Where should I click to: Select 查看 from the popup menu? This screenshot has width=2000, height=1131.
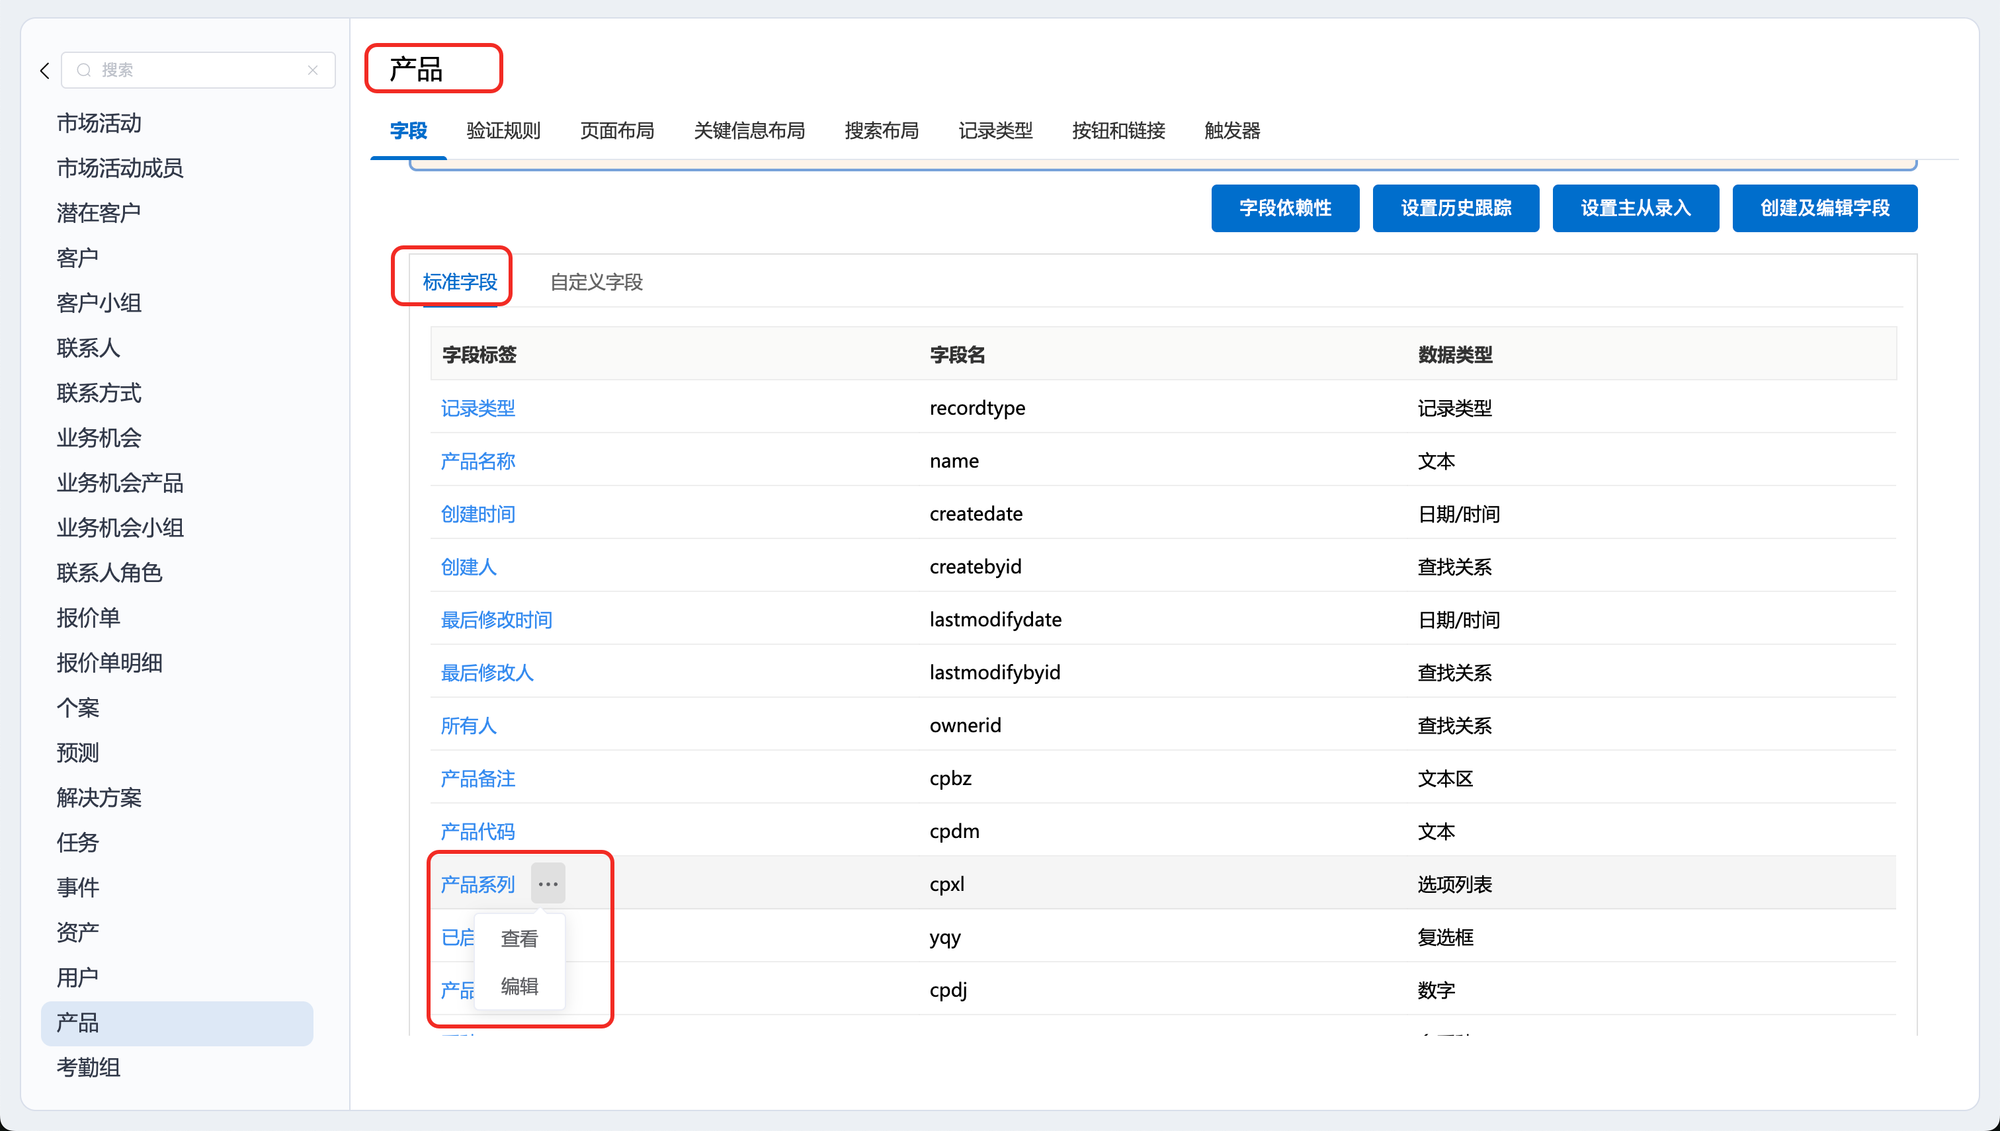[519, 939]
